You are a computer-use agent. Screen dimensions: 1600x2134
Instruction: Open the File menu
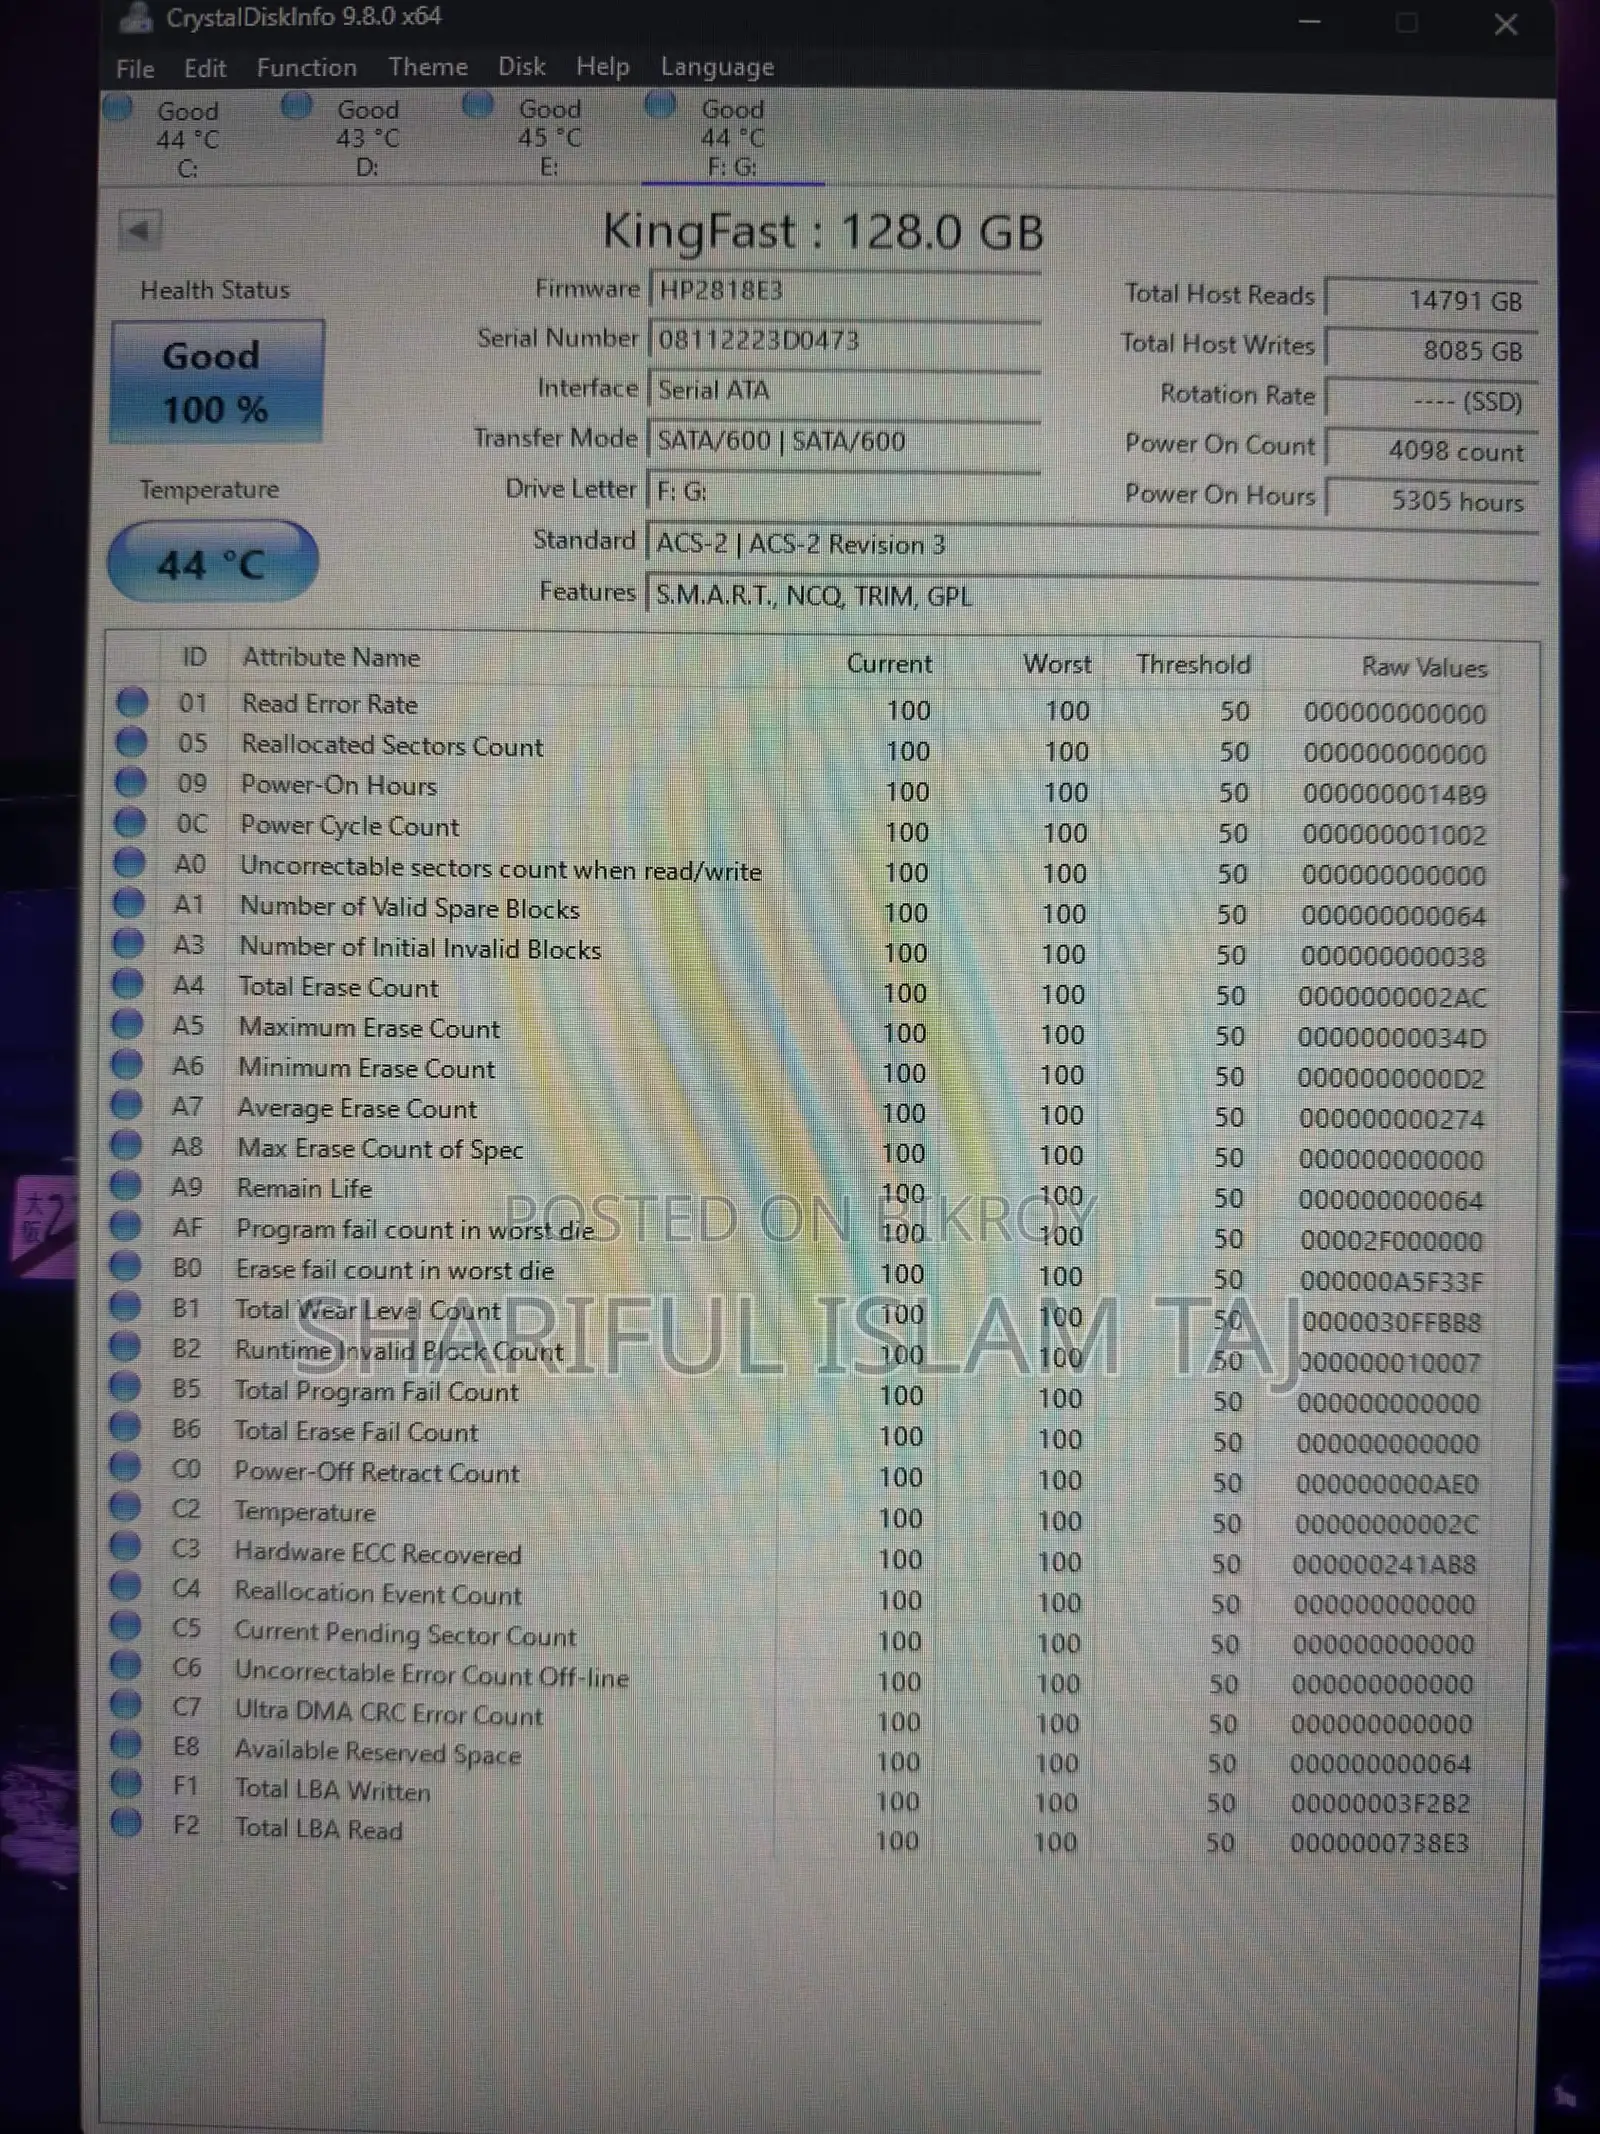135,69
